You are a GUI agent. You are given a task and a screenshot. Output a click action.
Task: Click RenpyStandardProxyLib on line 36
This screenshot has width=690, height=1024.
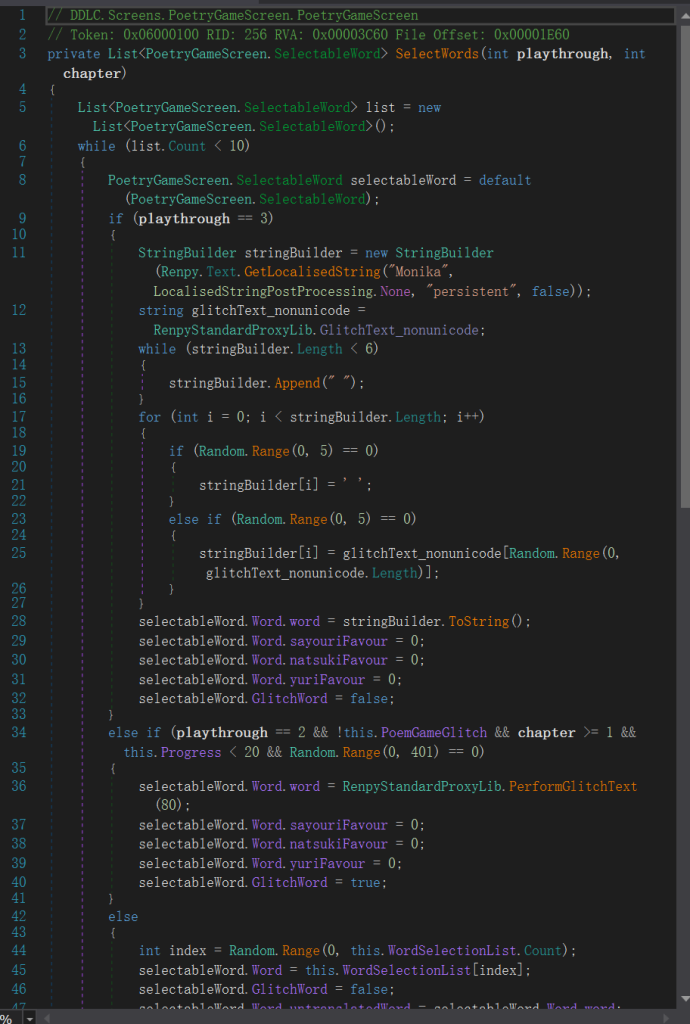(420, 786)
